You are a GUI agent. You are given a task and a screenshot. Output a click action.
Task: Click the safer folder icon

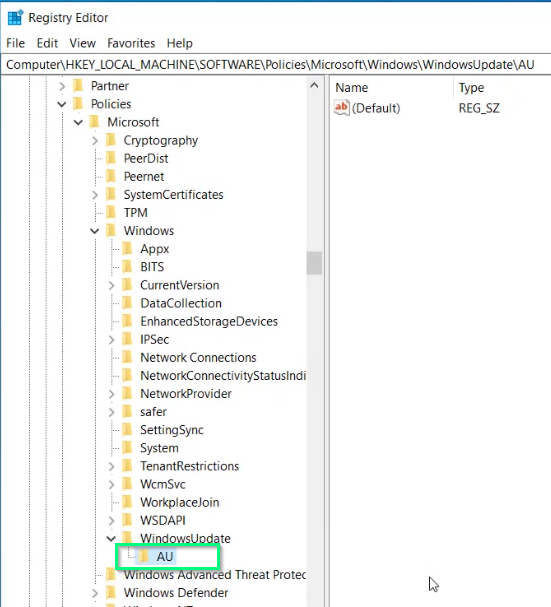click(127, 412)
